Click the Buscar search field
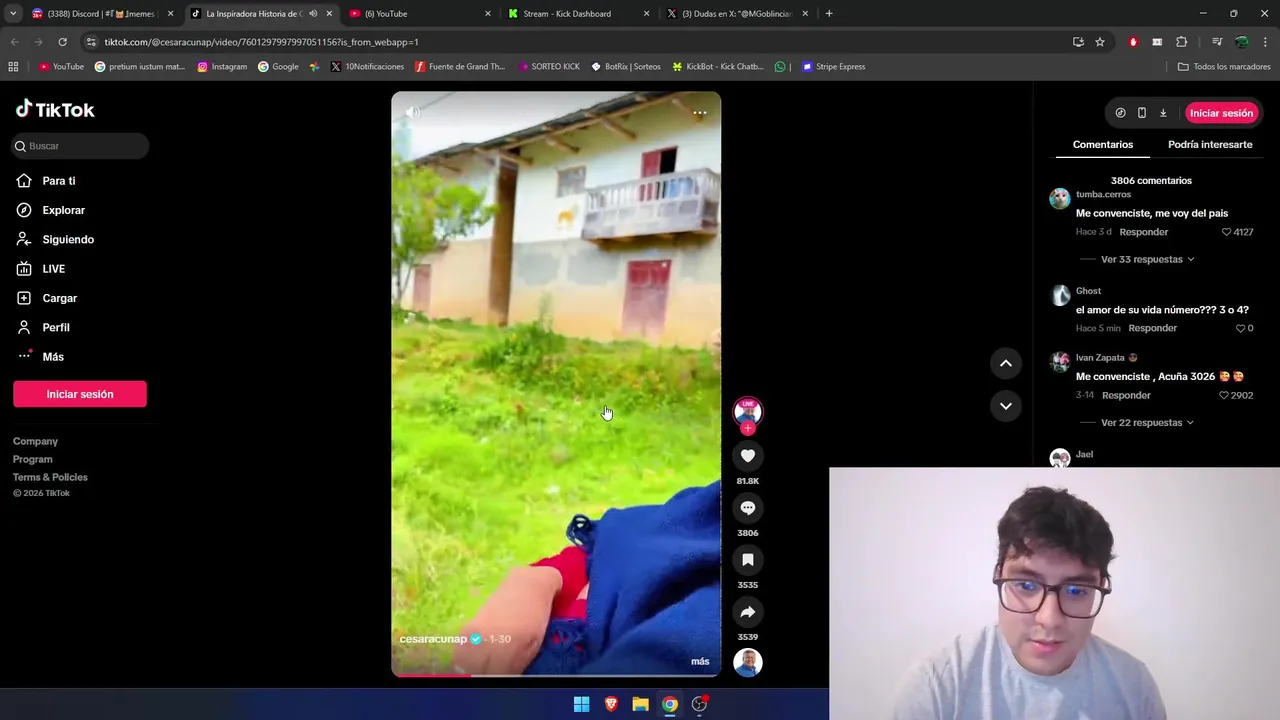This screenshot has width=1280, height=720. click(x=81, y=146)
